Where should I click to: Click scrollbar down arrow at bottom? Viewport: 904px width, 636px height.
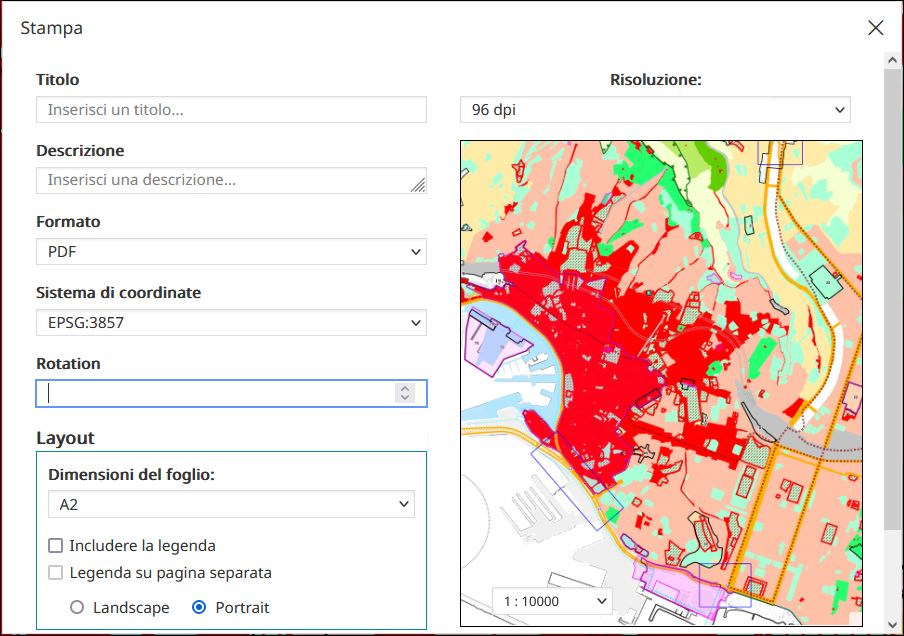point(893,624)
